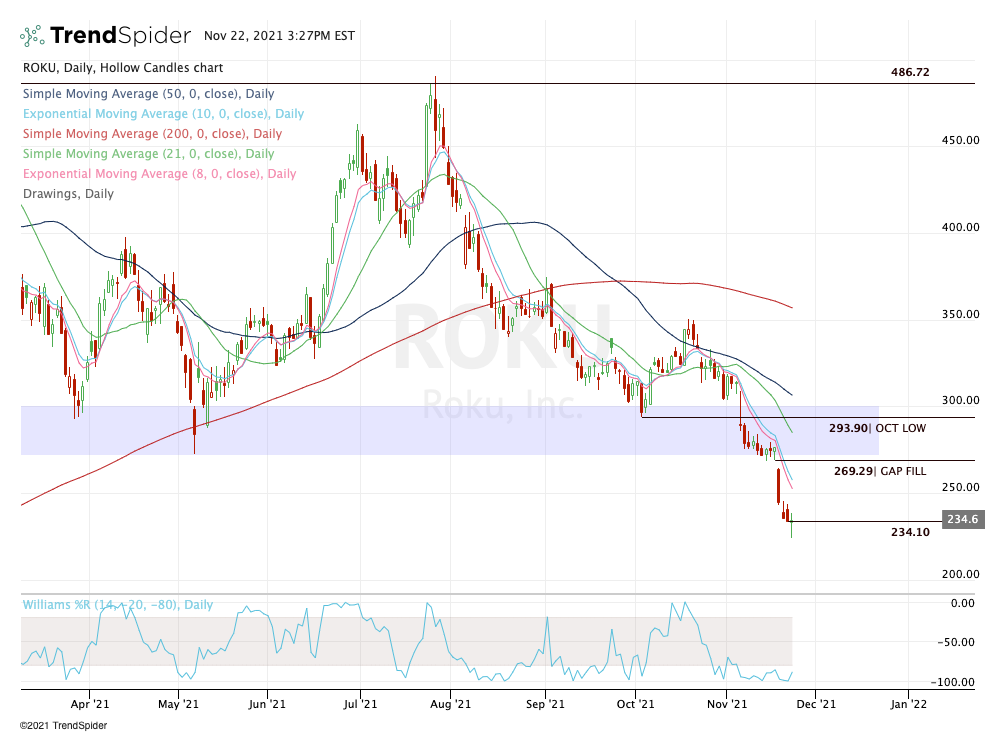
Task: Select the ROKU, Daily, Hollow Candles chart title
Action: pos(123,68)
